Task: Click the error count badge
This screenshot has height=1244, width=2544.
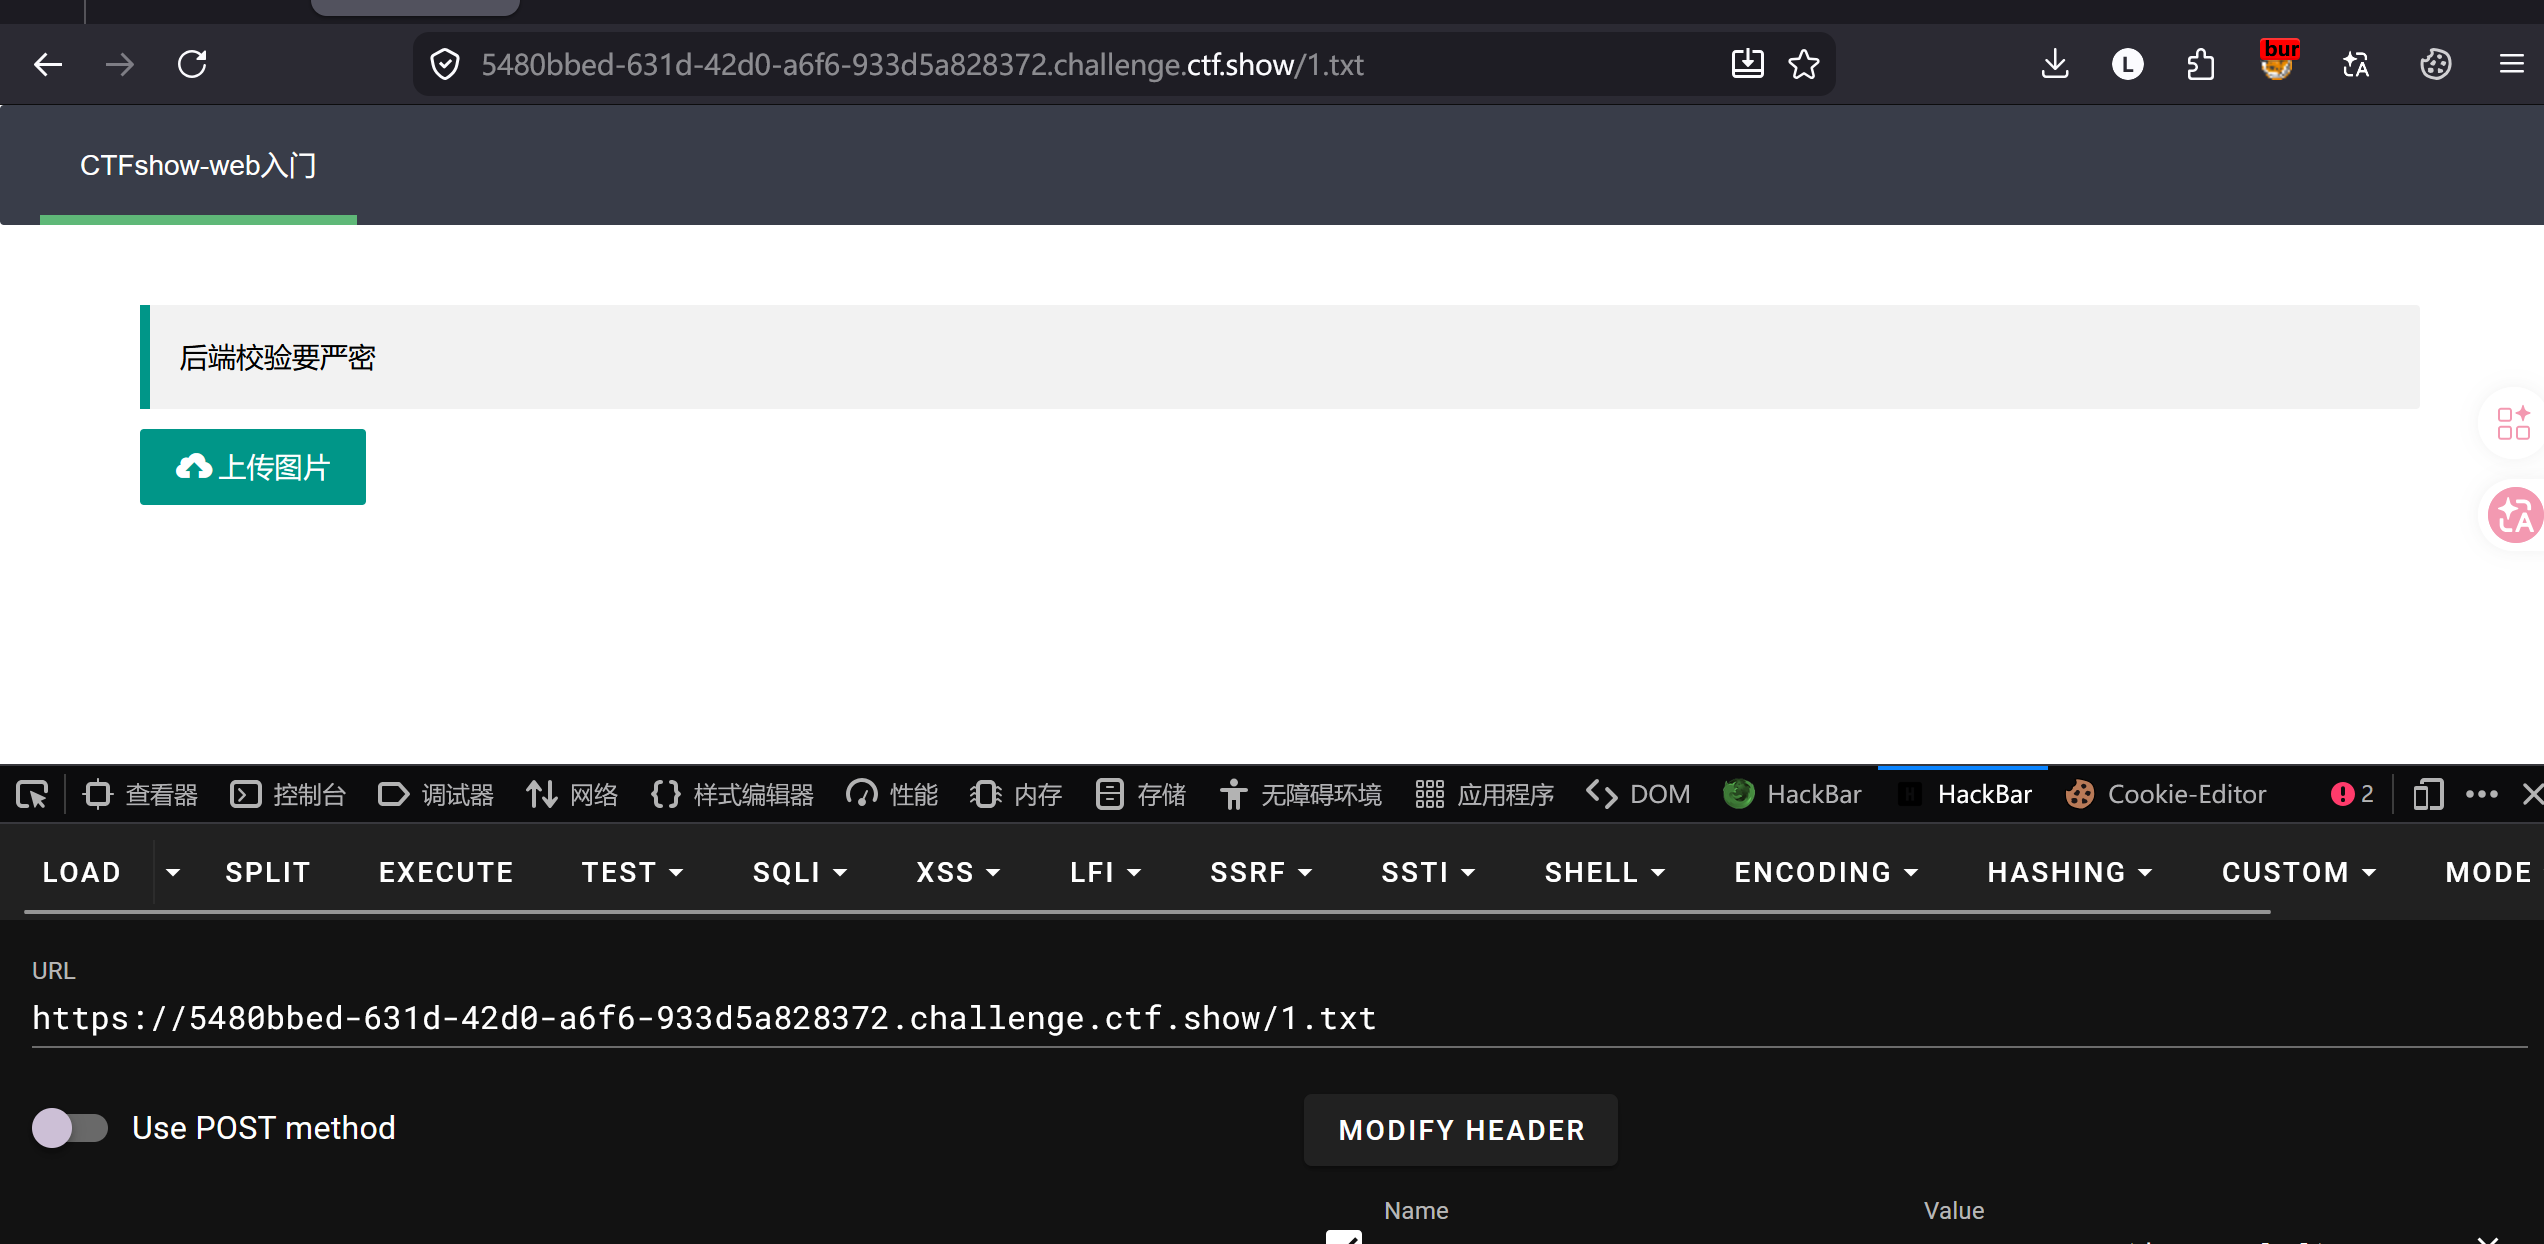Action: 2352,795
